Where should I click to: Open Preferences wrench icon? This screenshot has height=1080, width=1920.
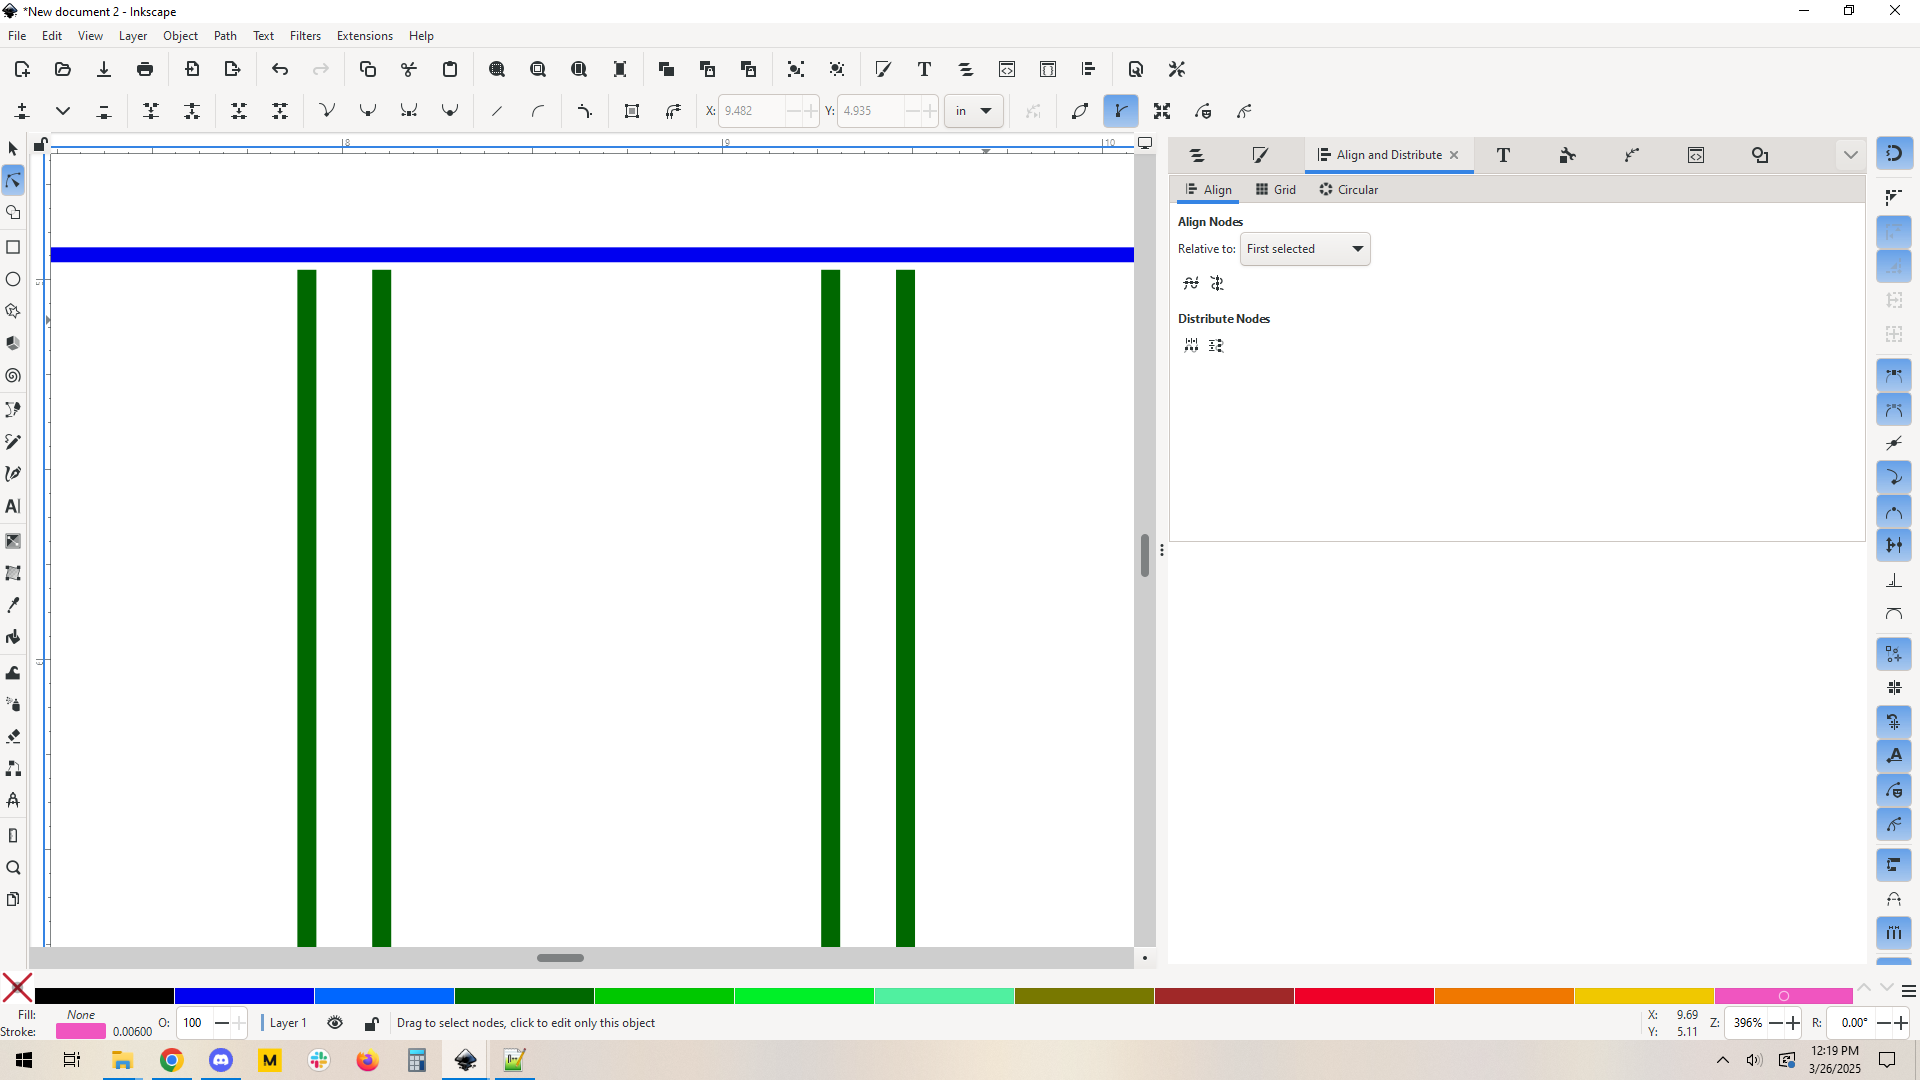coord(1177,69)
